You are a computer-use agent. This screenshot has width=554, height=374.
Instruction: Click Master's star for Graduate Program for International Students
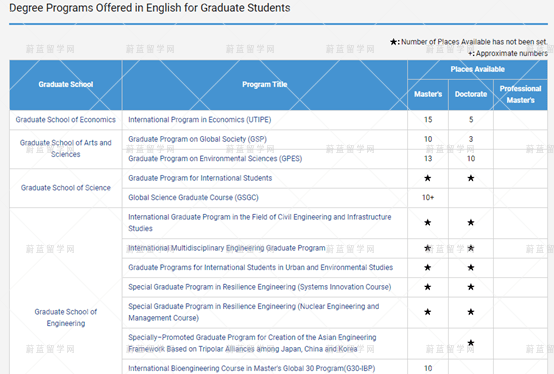pyautogui.click(x=428, y=178)
